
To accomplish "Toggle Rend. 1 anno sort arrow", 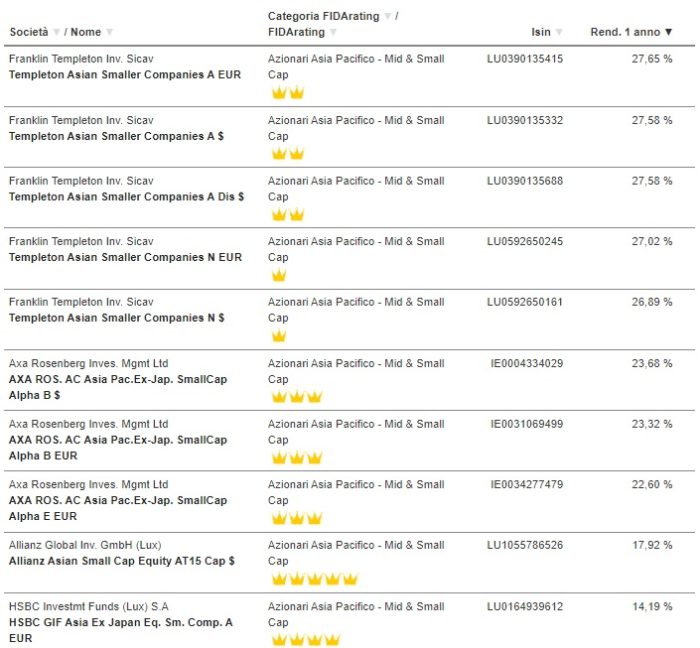I will 668,32.
